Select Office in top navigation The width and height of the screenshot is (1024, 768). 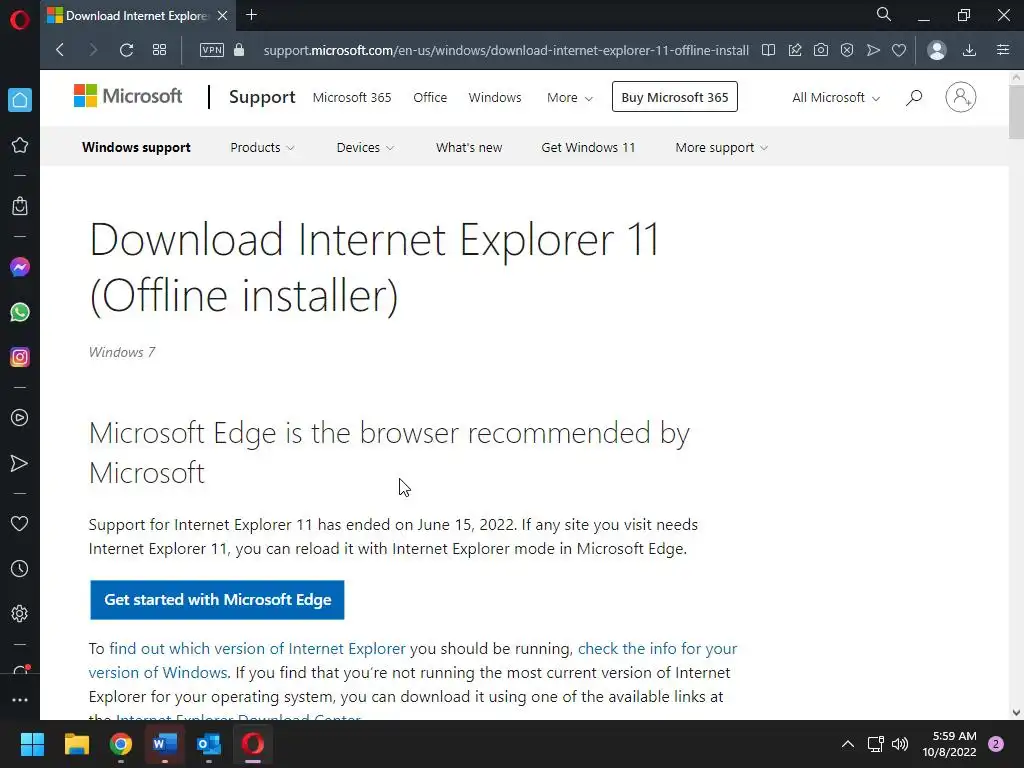pos(430,97)
